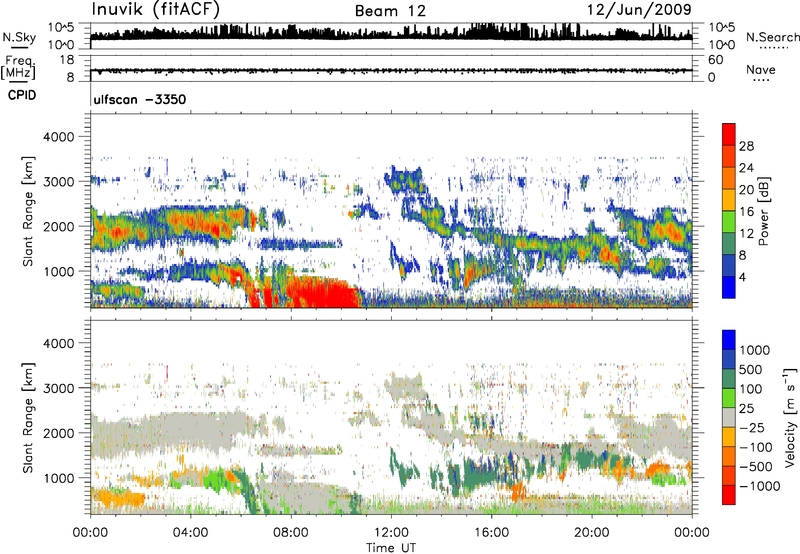Pick the yellow 16–20 dB power color segment
The width and height of the screenshot is (800, 554).
pos(729,200)
